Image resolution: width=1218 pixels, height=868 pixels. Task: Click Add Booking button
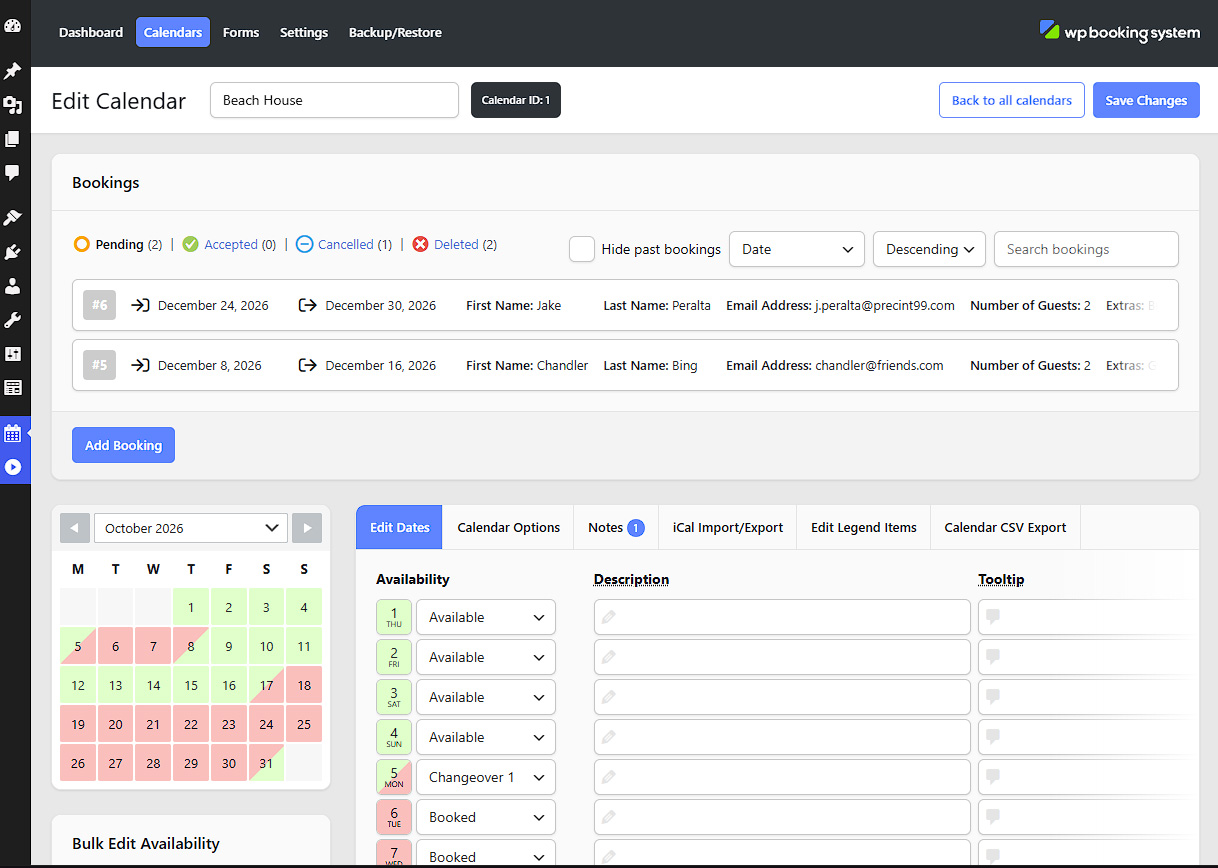click(123, 445)
